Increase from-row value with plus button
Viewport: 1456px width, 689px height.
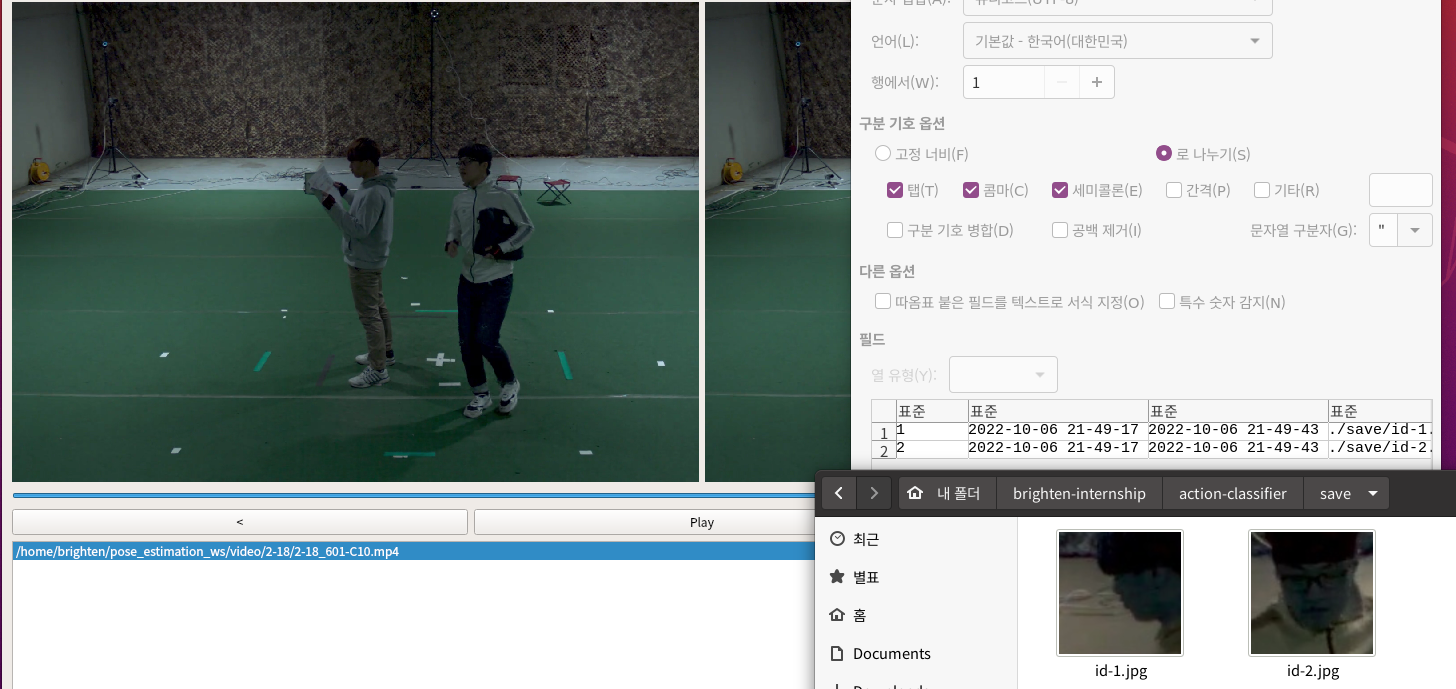1097,82
